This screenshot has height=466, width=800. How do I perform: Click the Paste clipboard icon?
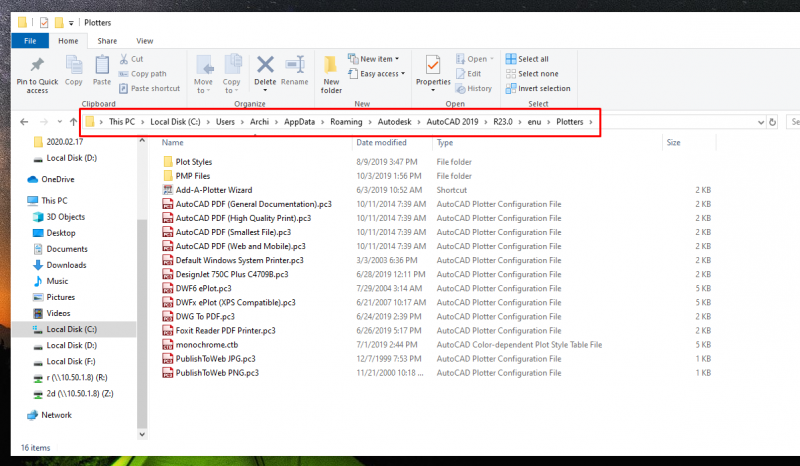coord(102,65)
